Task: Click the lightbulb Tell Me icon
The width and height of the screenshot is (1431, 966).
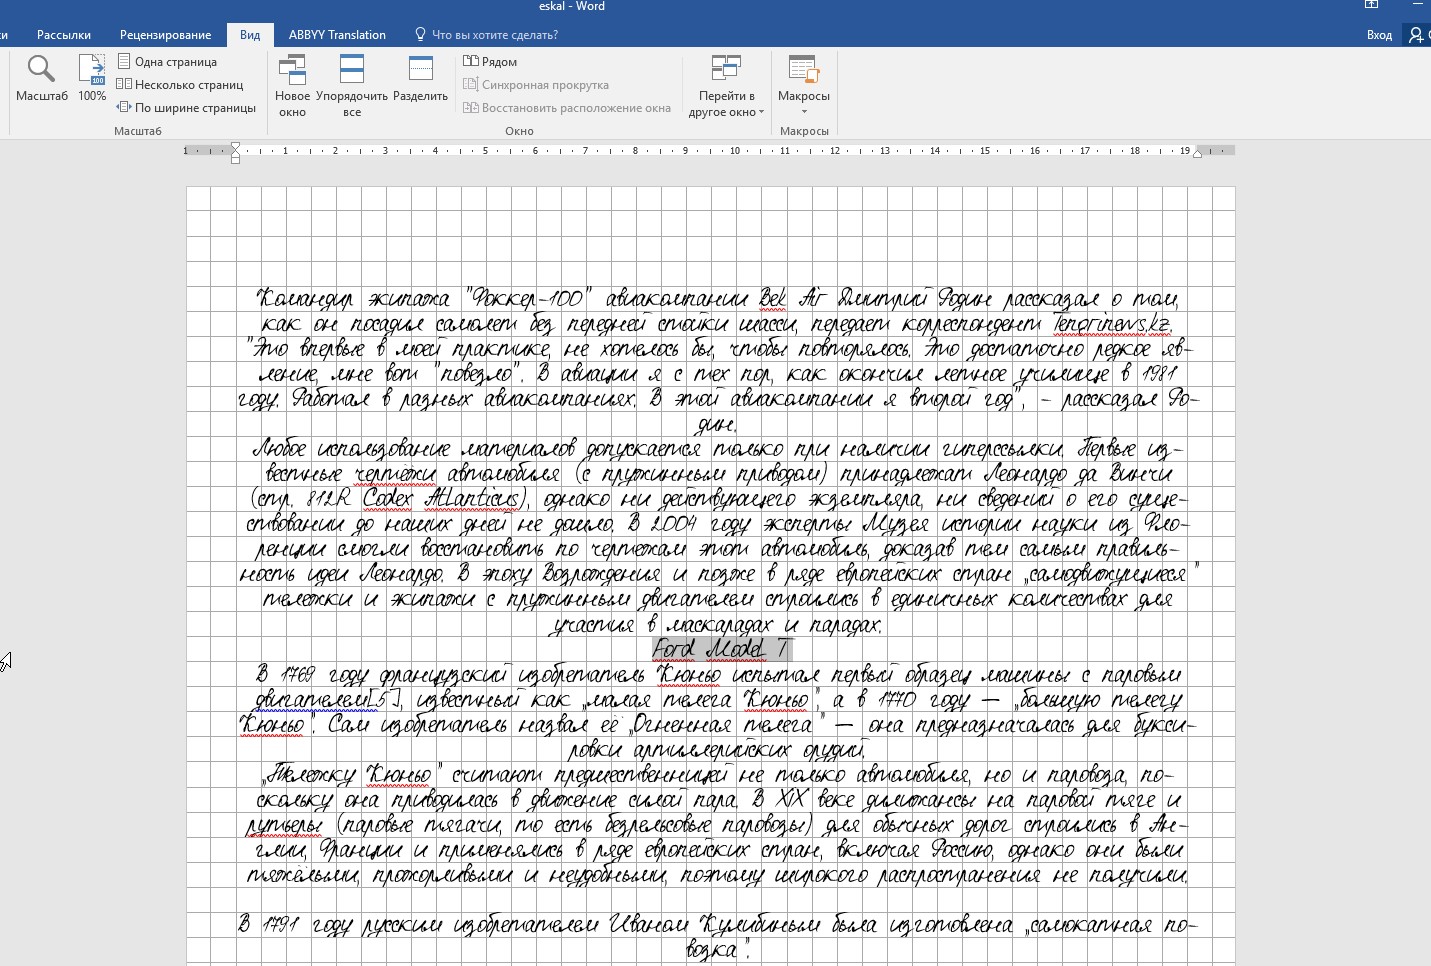Action: pos(421,35)
